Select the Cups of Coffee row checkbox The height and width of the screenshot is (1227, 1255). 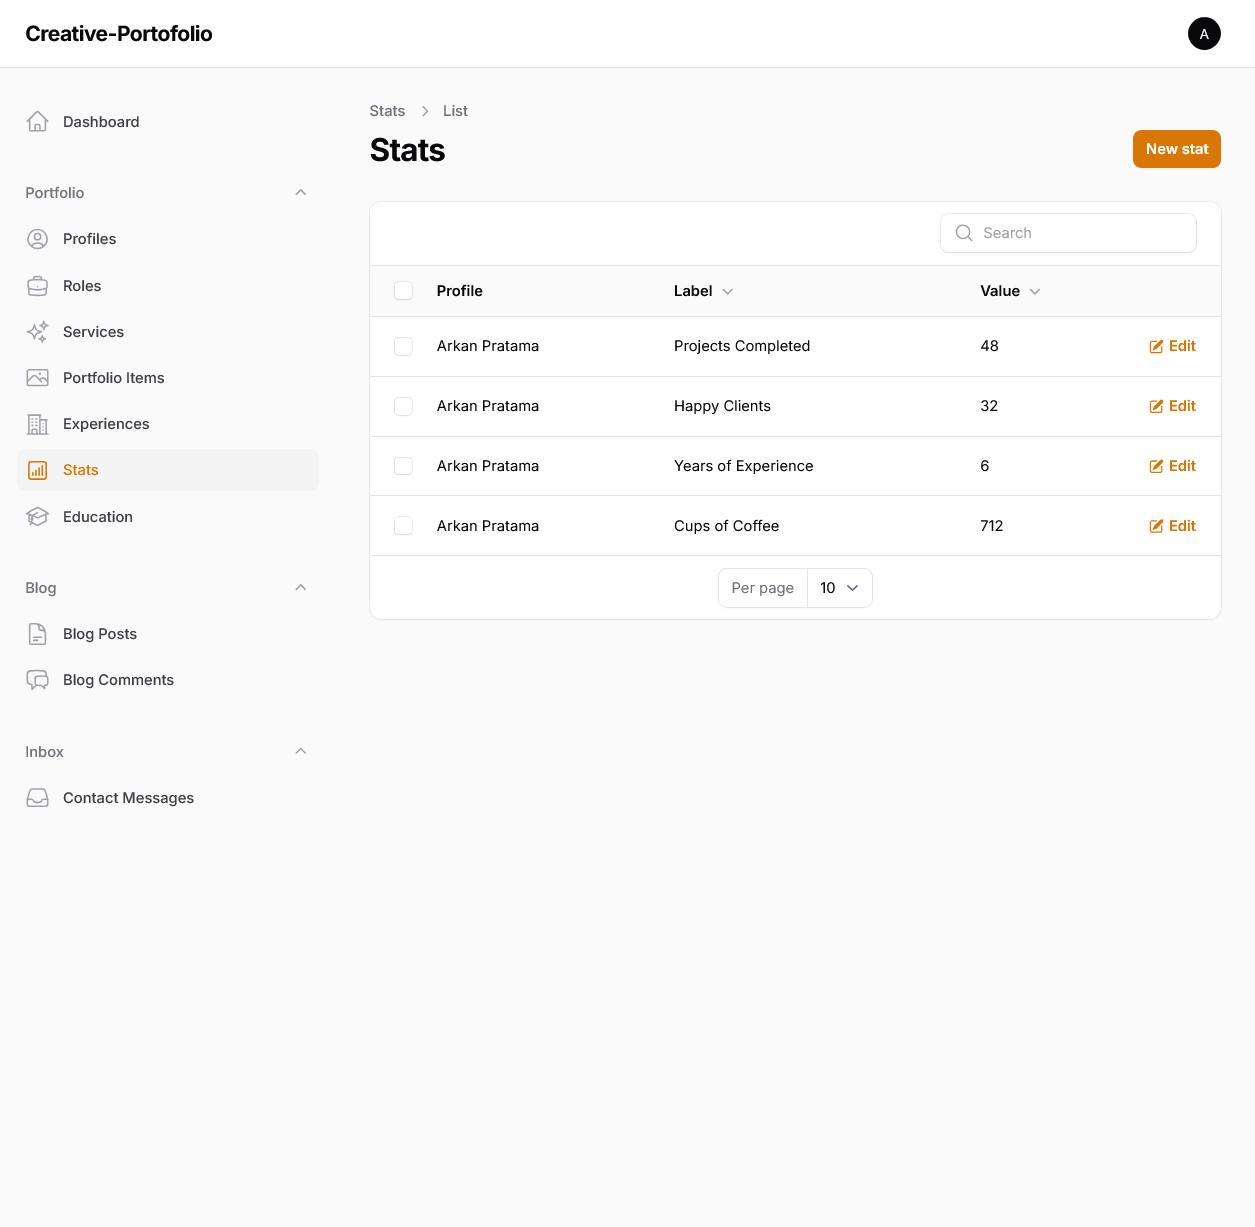pos(404,526)
